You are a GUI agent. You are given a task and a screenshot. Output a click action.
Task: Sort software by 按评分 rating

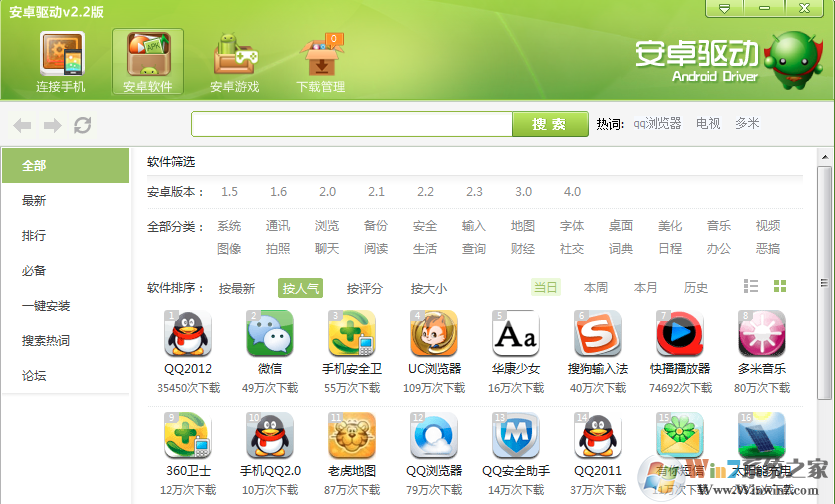pos(365,288)
